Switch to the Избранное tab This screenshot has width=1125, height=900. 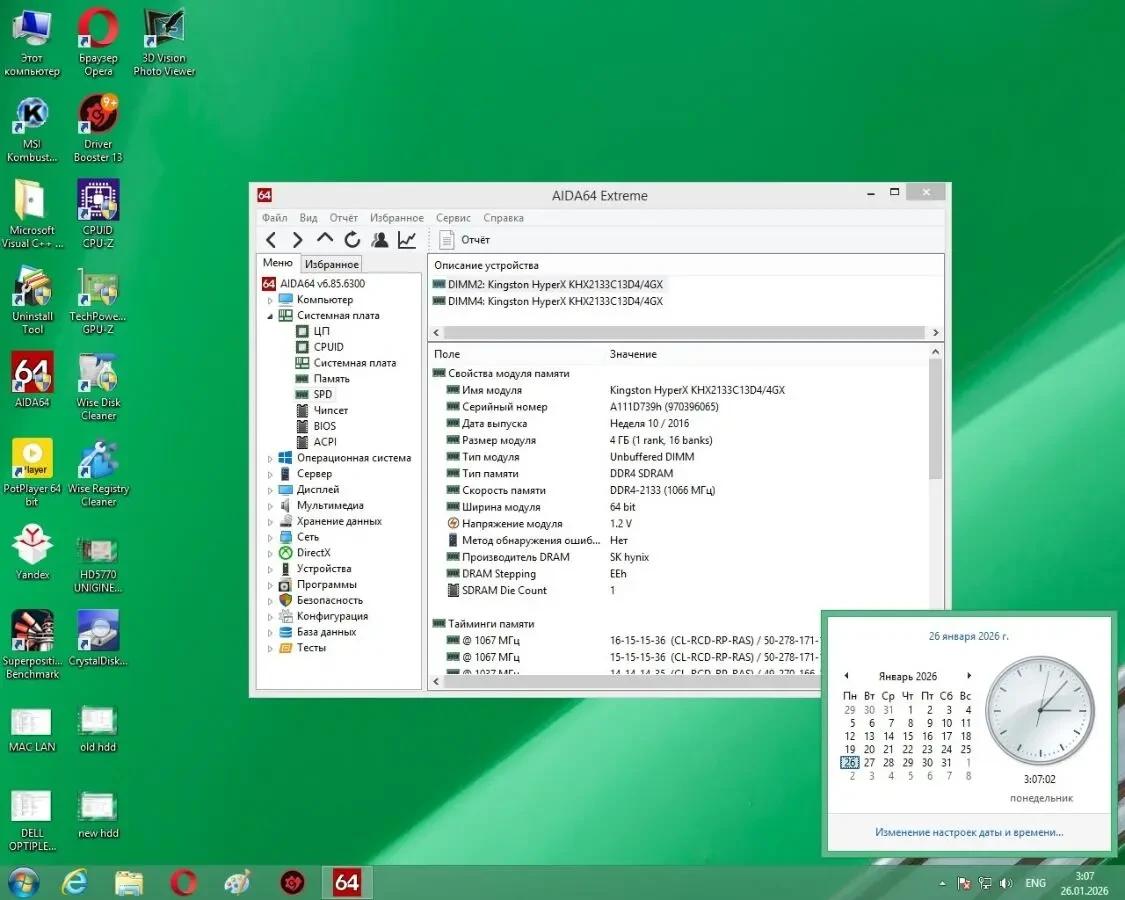click(331, 263)
